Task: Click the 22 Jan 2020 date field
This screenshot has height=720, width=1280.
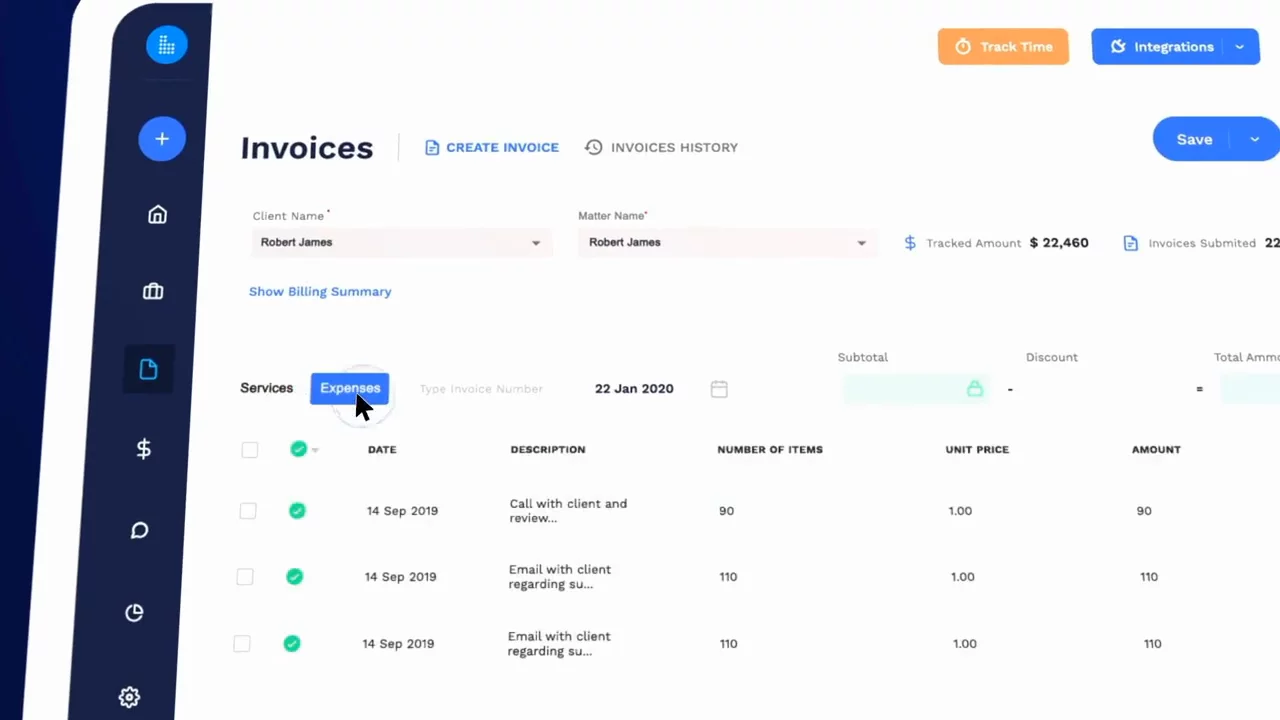Action: click(x=634, y=389)
